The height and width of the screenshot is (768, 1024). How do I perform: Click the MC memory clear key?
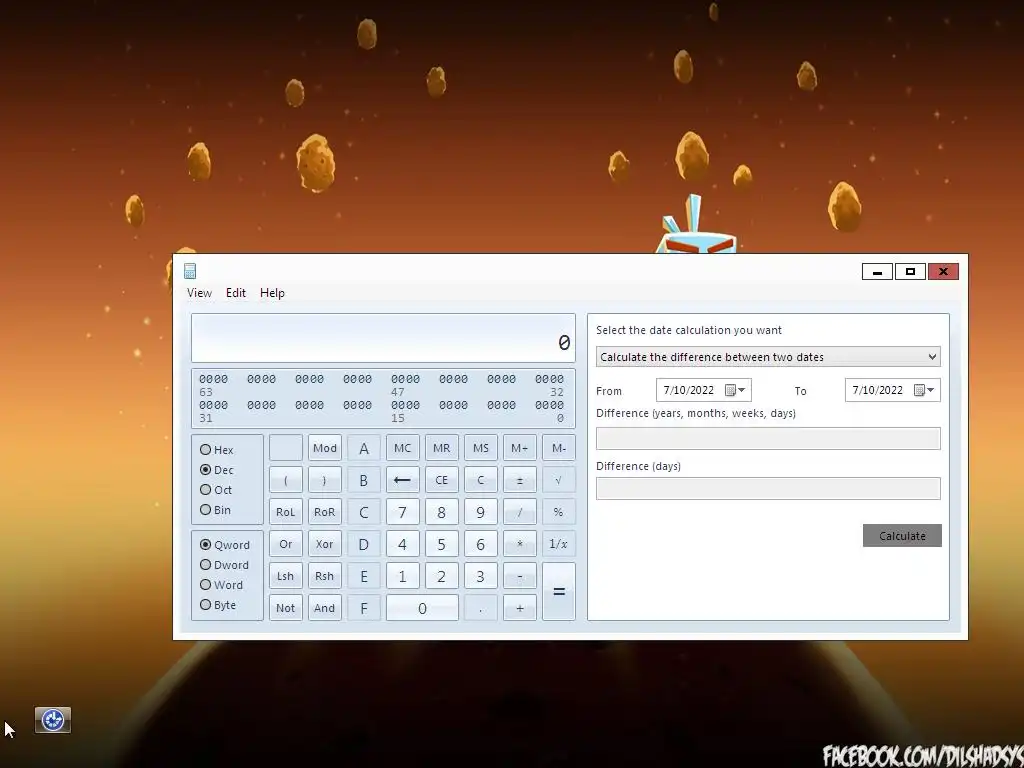coord(402,448)
